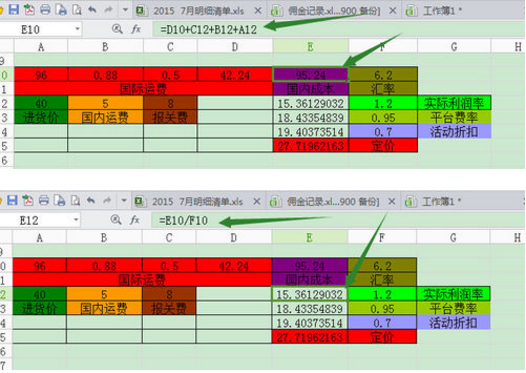
Task: Click the Redo arrow in upper screenshot toolbar
Action: (x=108, y=10)
